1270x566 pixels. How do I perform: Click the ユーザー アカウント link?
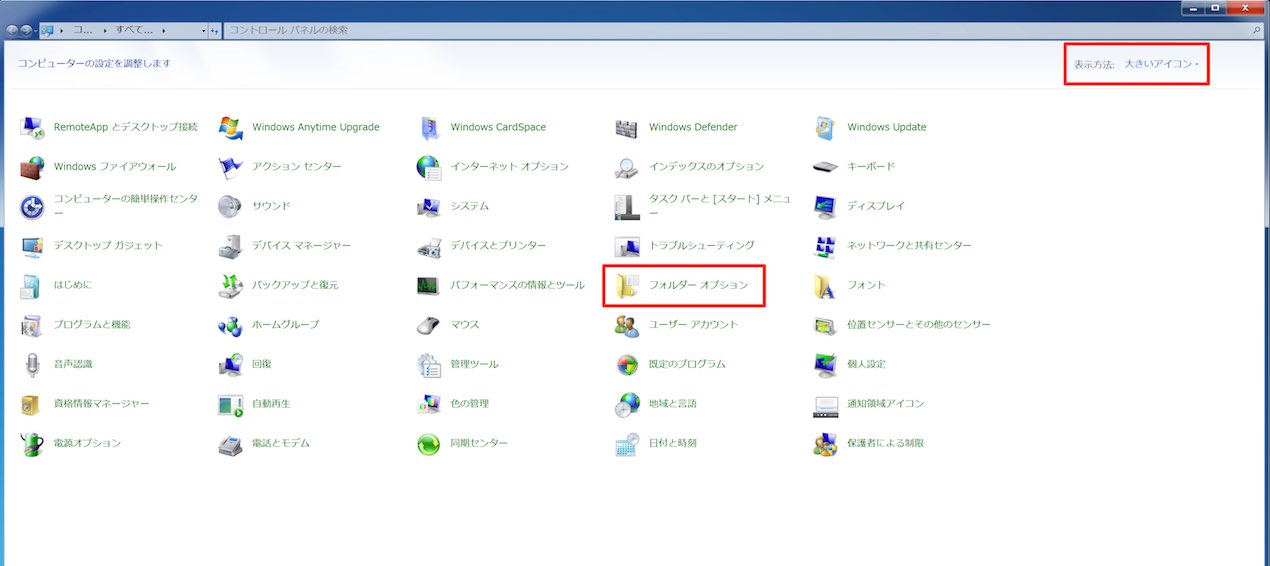pyautogui.click(x=693, y=325)
